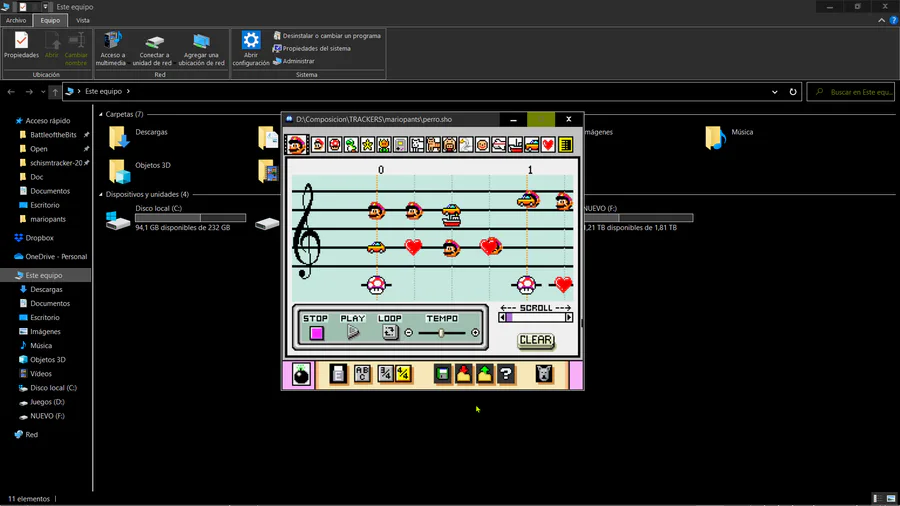This screenshot has width=900, height=506.
Task: Collapse the Dispositivos y unidades (4) group
Action: 101,194
